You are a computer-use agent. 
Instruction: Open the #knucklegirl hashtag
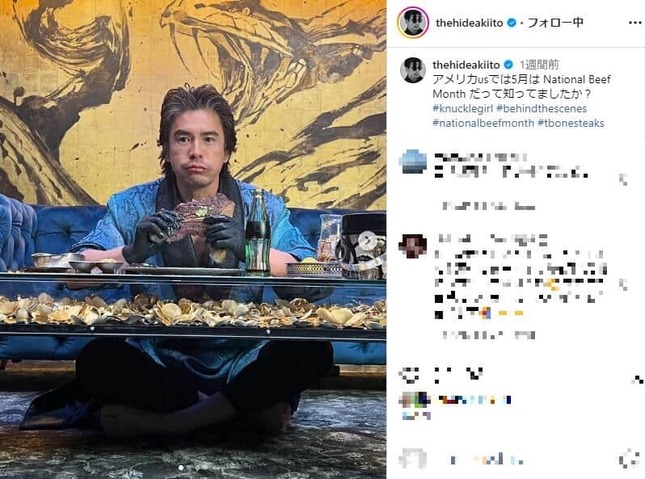tap(463, 109)
